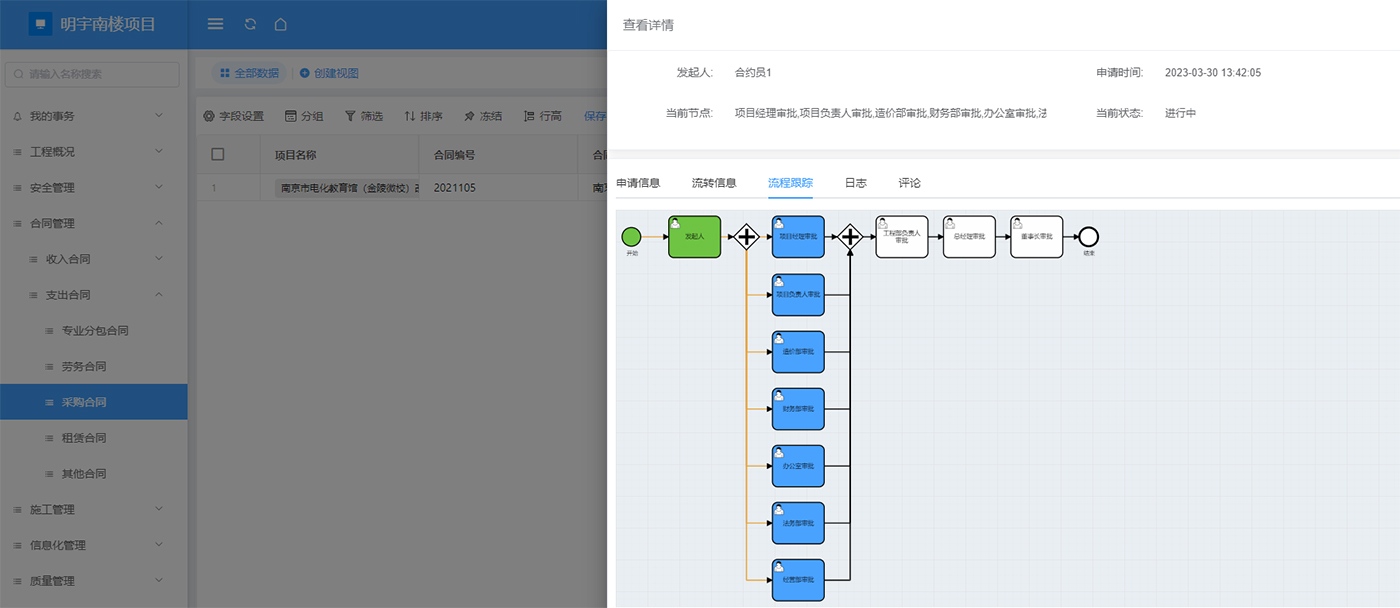Click the 查看详情 panel title
1400x608 pixels.
[x=648, y=25]
